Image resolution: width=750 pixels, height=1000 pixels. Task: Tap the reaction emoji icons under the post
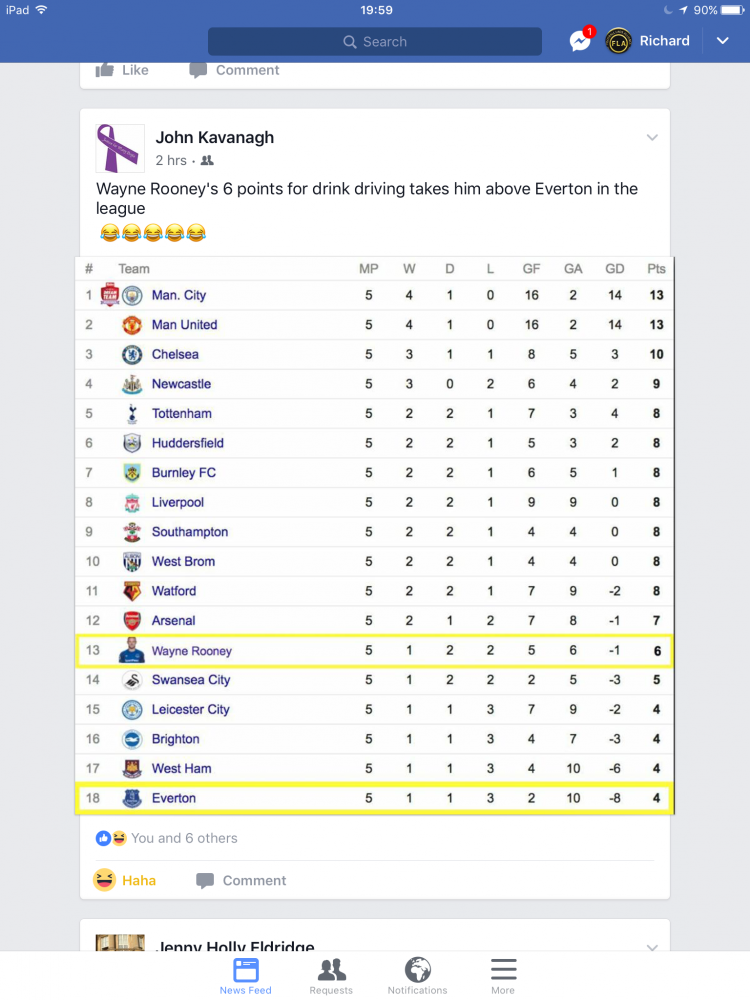coord(111,838)
